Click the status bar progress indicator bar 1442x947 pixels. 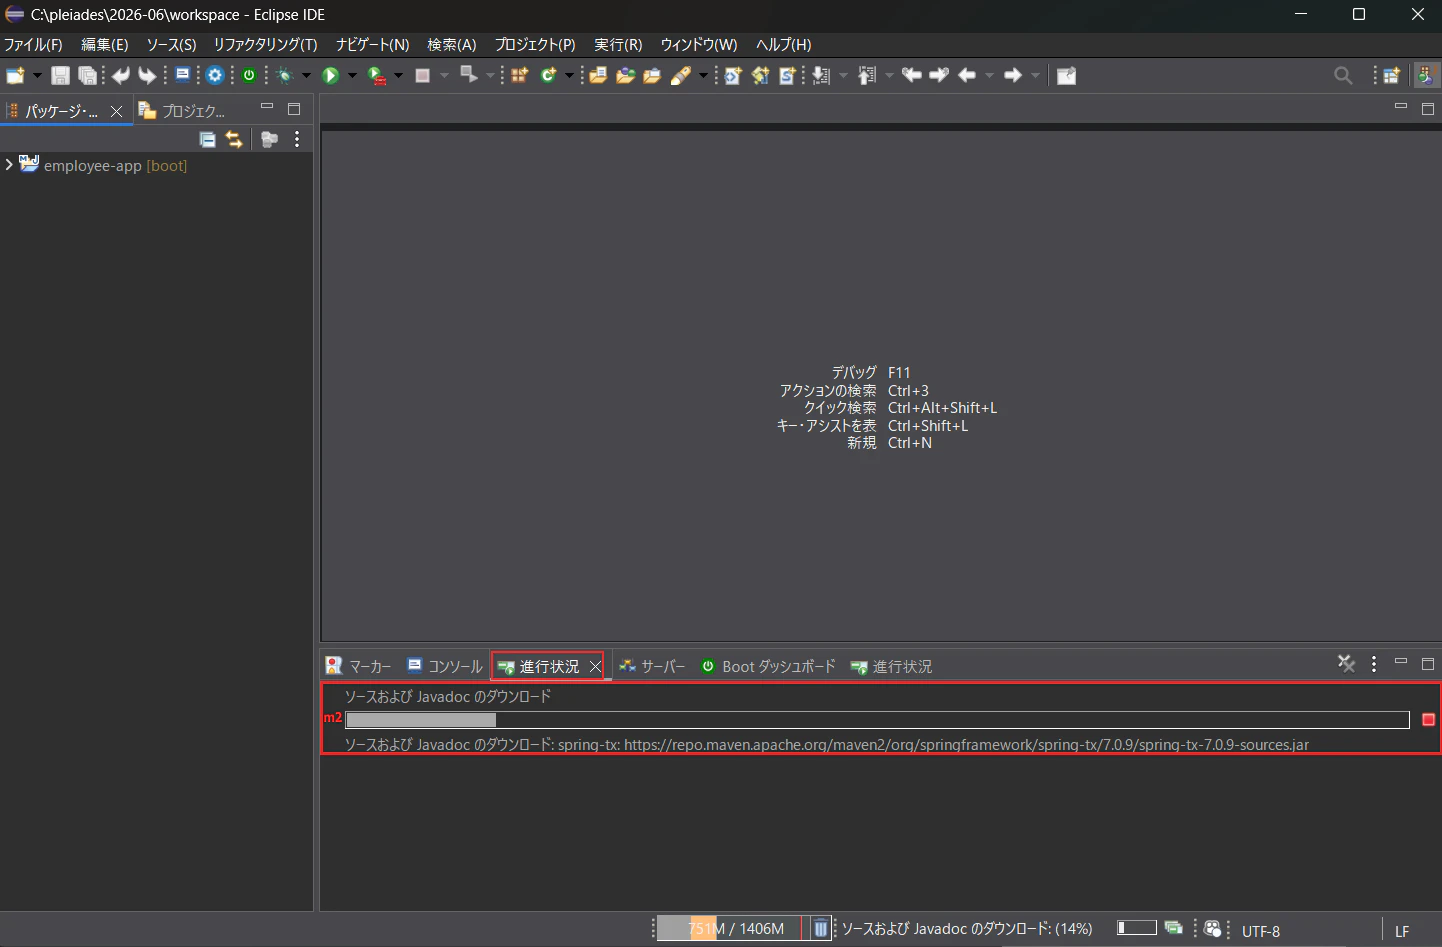point(1136,928)
